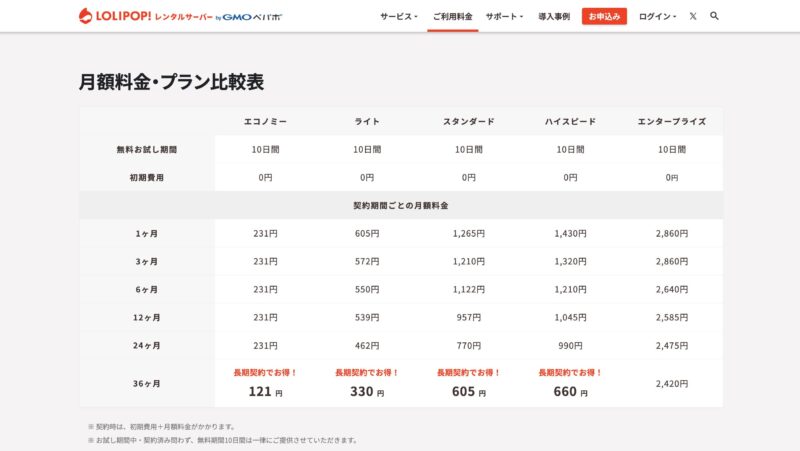
Task: Click the GMOペパボ logo text
Action: [252, 17]
